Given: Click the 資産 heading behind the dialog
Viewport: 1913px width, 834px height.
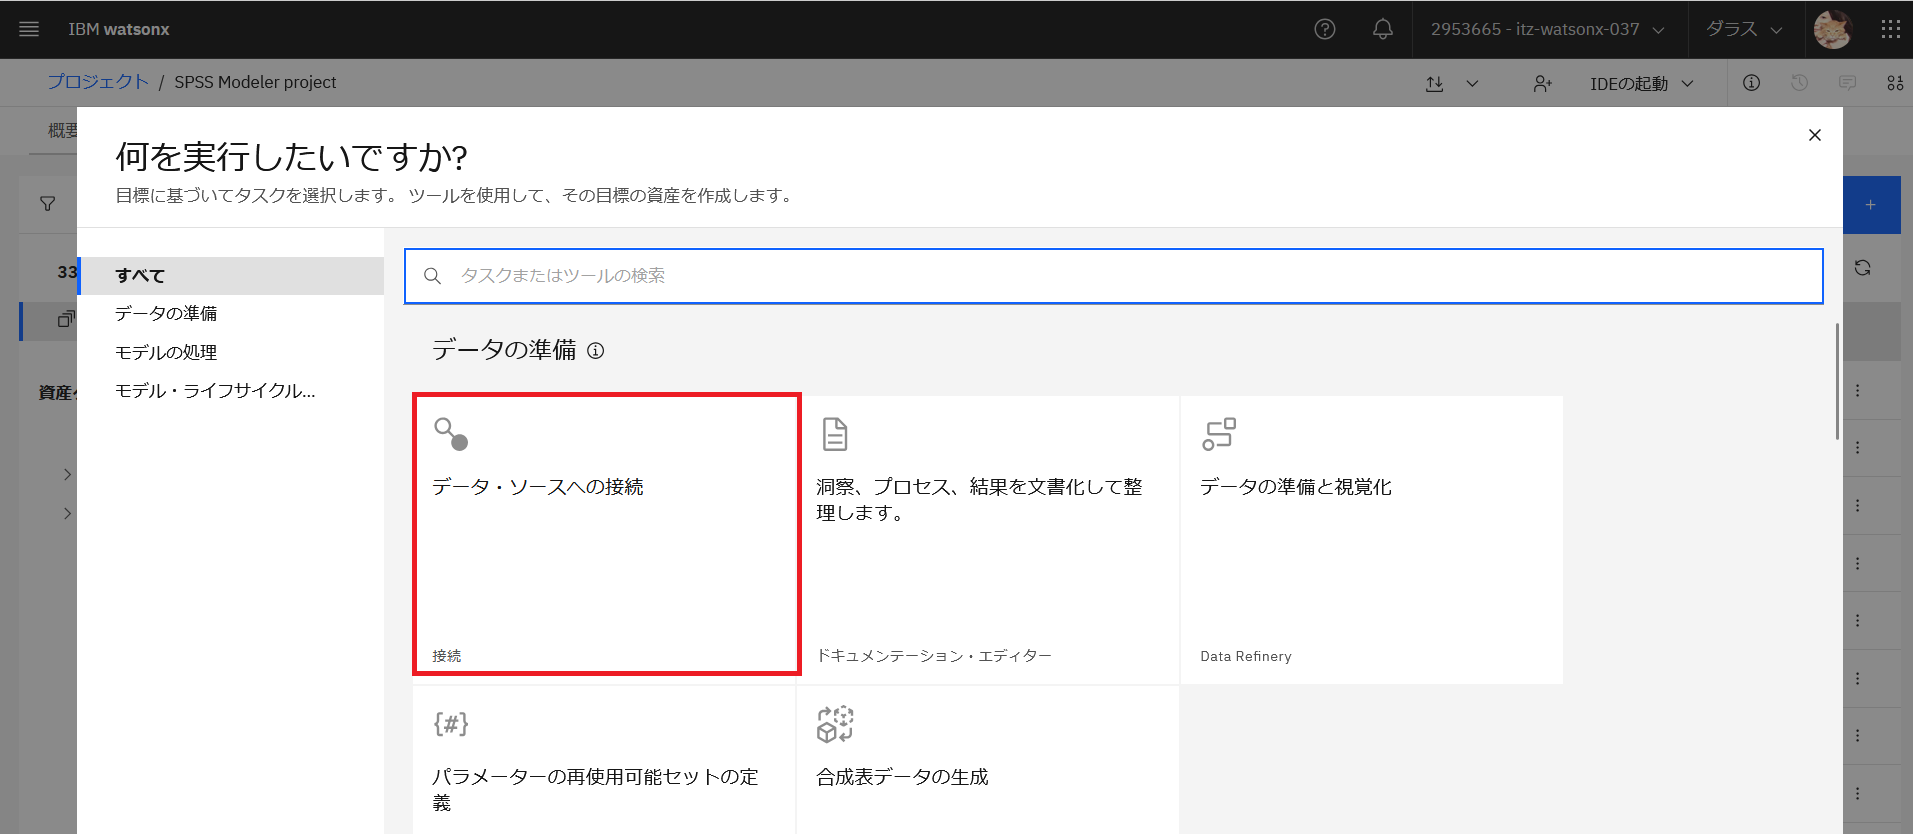Looking at the screenshot, I should (x=56, y=393).
